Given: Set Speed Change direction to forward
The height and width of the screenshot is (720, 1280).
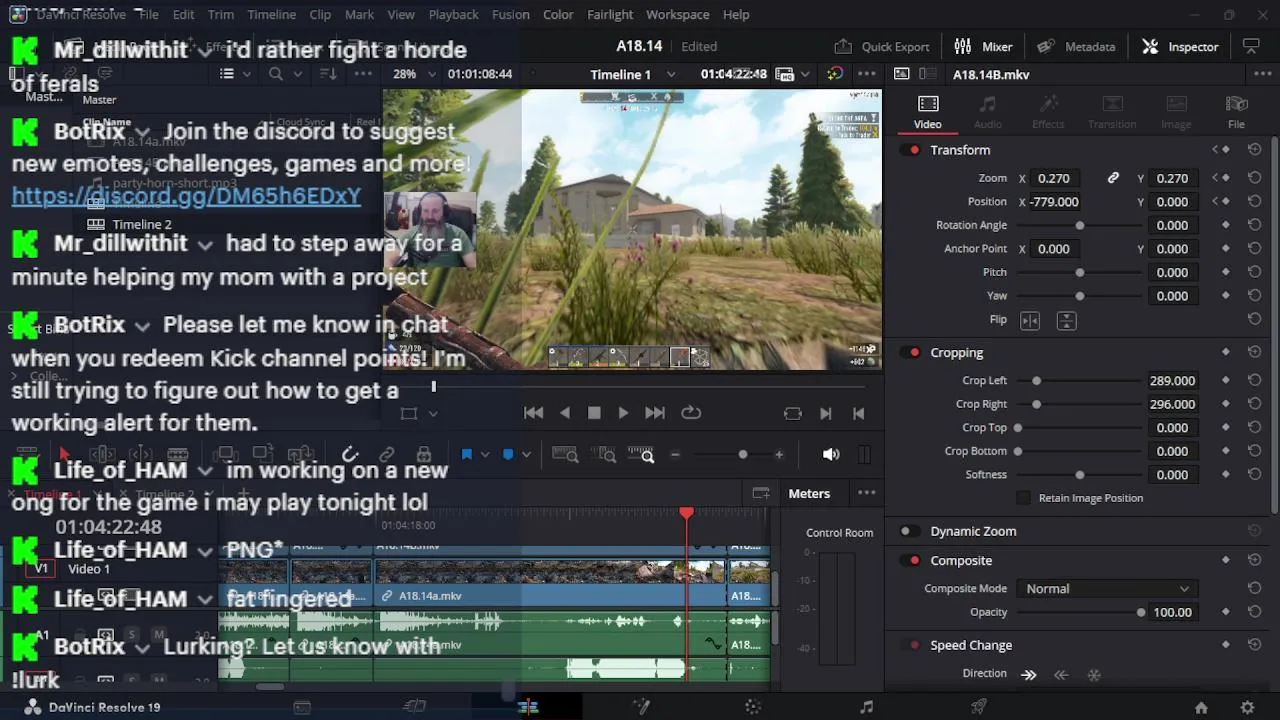Looking at the screenshot, I should [x=1028, y=675].
